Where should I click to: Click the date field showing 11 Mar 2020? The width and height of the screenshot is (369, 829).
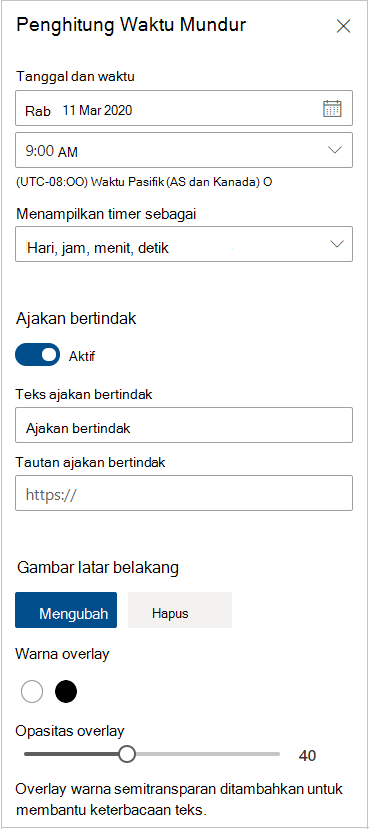coord(184,108)
